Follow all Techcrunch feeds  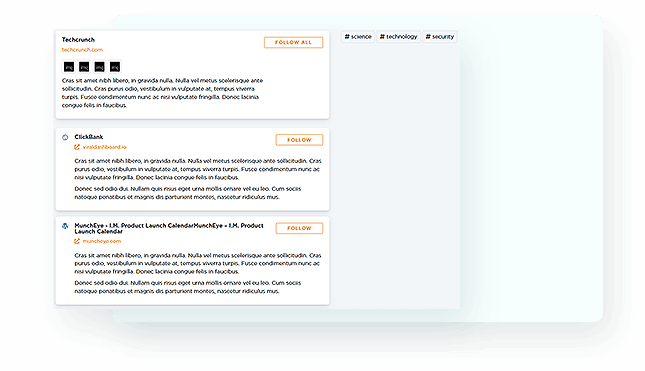[x=293, y=42]
